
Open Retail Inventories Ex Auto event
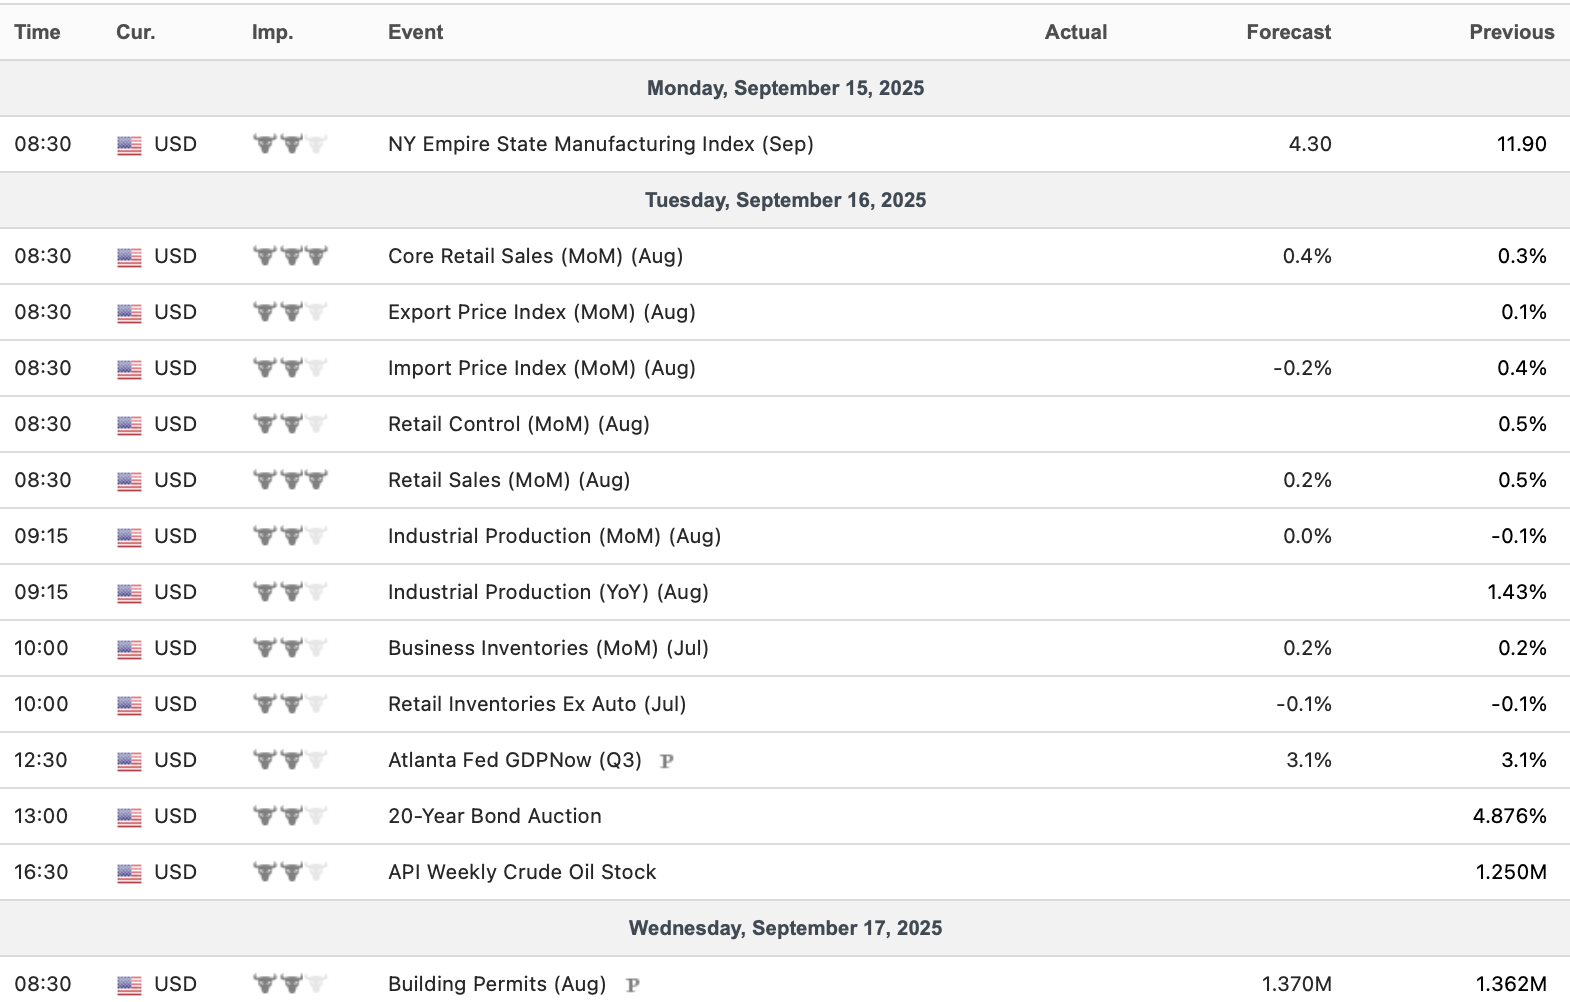537,704
